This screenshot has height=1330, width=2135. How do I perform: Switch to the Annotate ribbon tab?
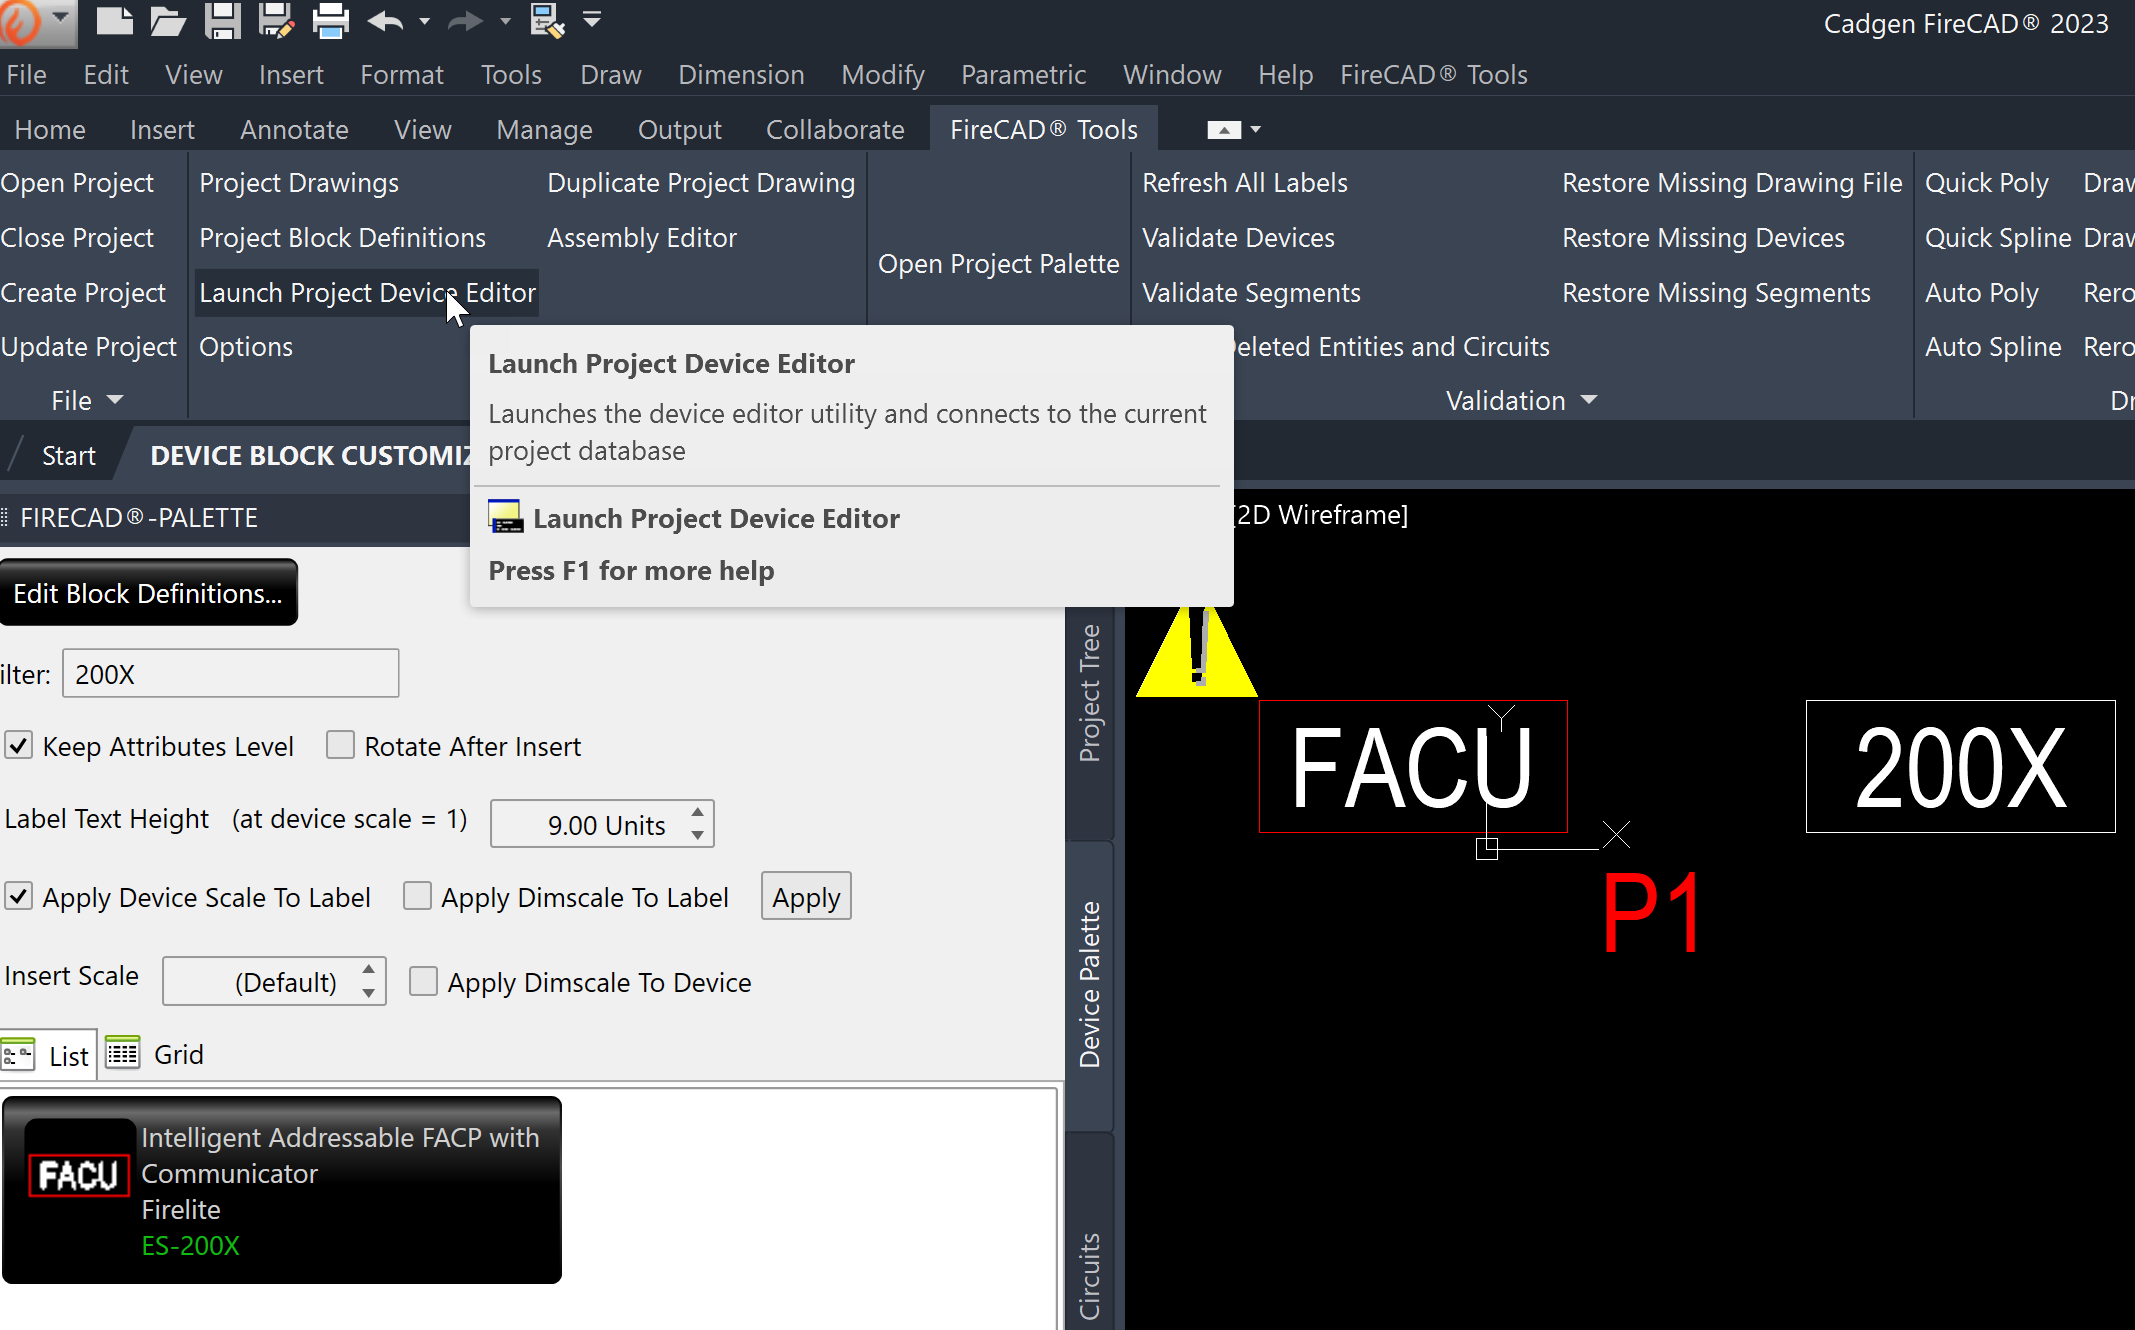(294, 129)
